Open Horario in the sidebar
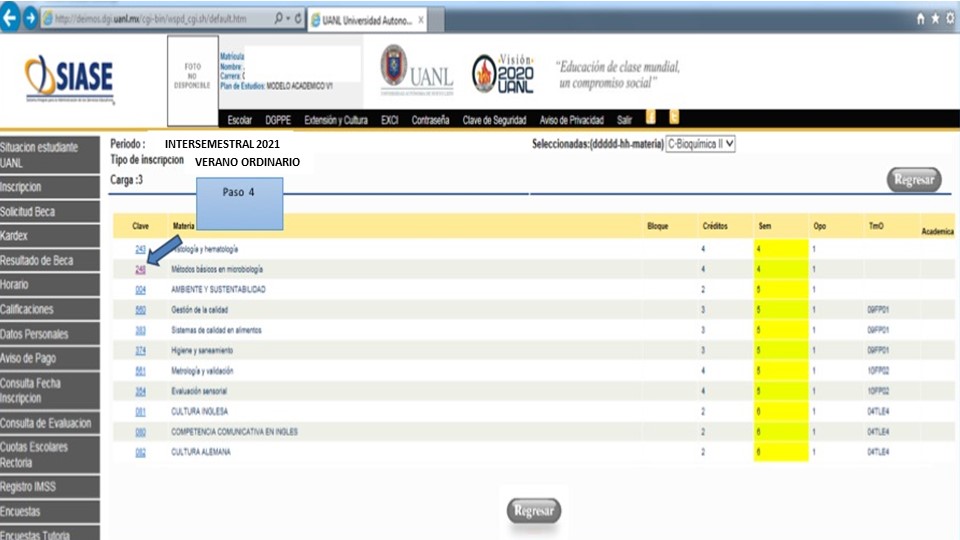The width and height of the screenshot is (960, 540). [50, 285]
